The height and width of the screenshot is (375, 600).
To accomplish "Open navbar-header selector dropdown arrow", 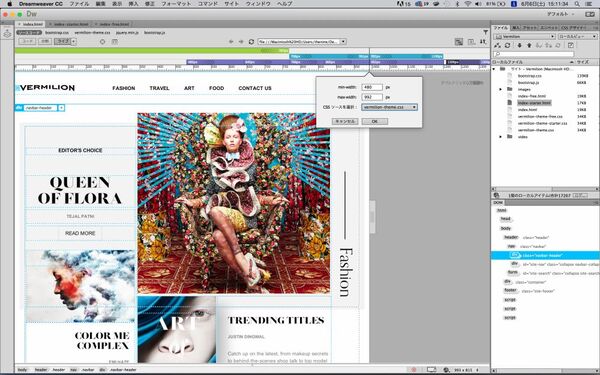I will coord(61,108).
